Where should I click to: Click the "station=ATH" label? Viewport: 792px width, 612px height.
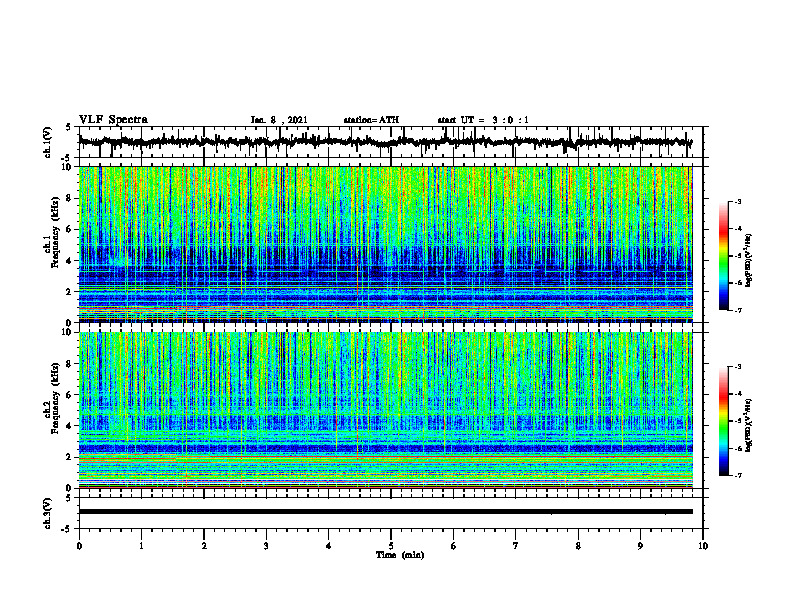371,120
